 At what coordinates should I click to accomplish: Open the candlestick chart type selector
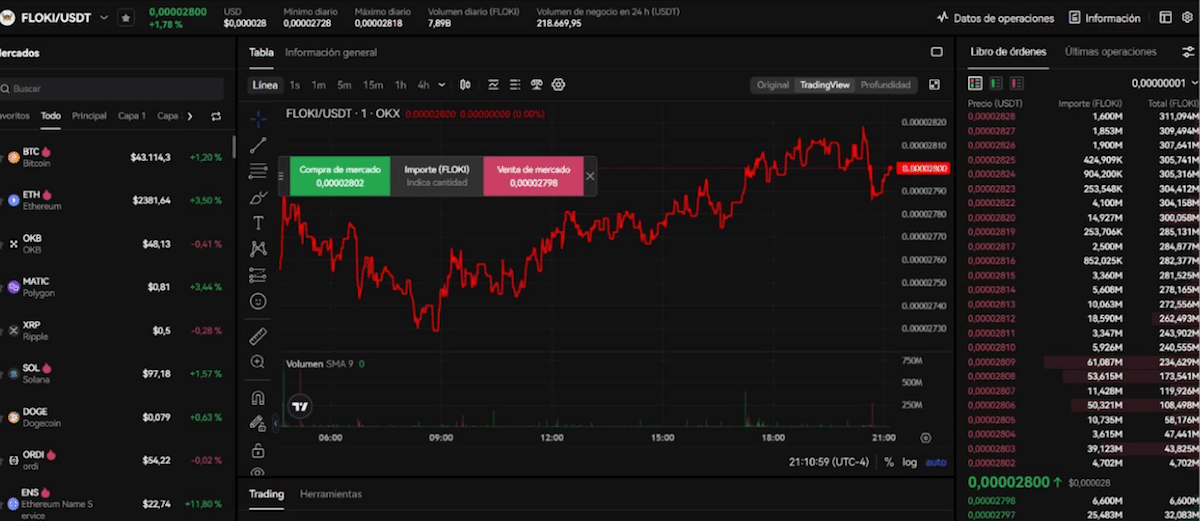[467, 85]
